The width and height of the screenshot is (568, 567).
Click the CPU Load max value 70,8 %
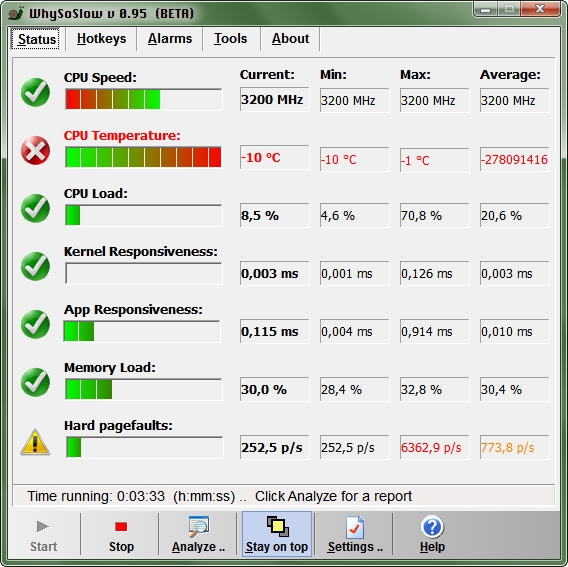point(434,215)
